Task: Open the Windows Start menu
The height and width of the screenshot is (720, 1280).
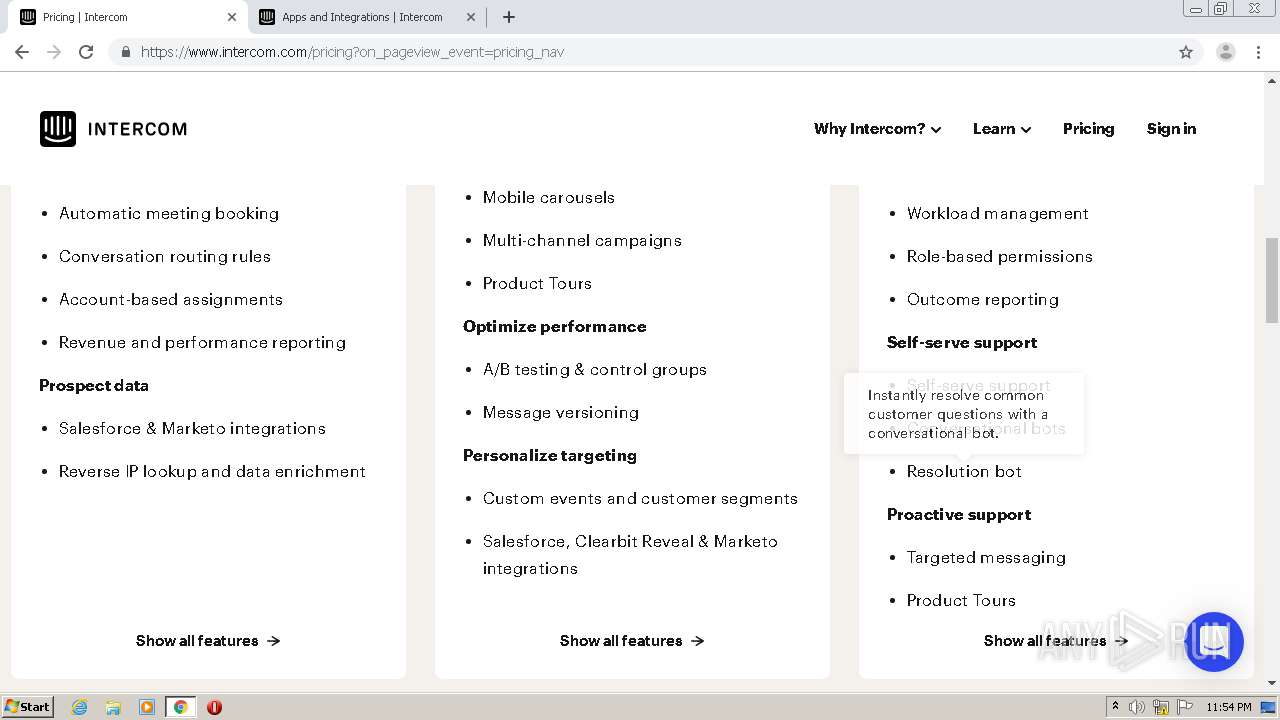Action: pos(28,707)
